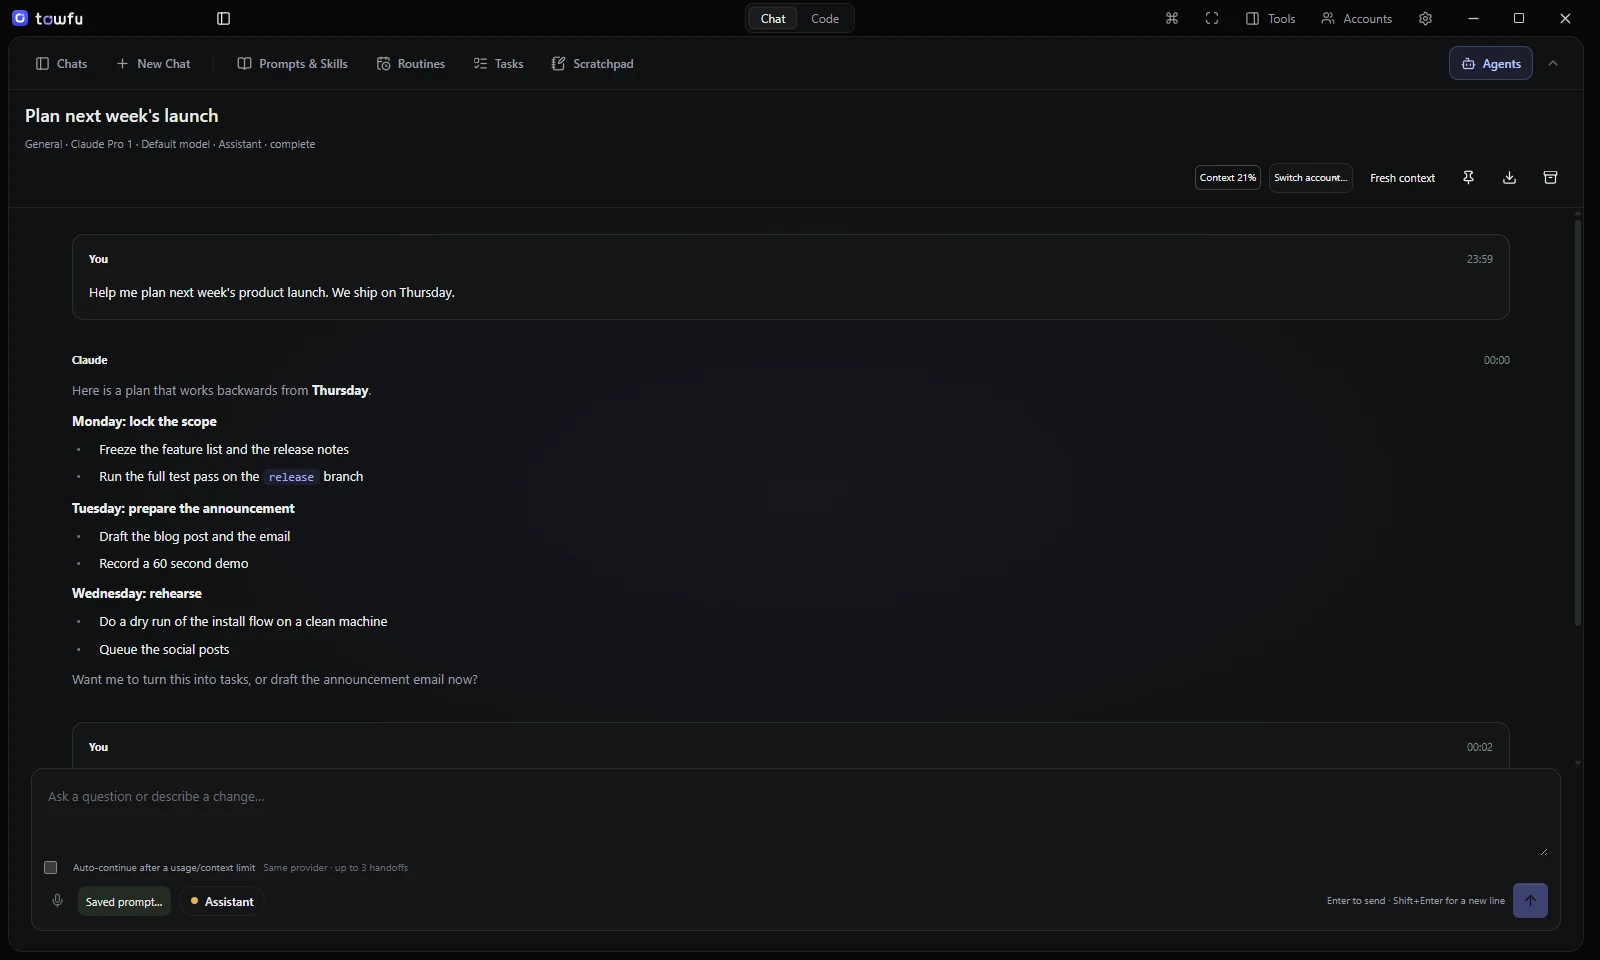Start a Fresh context
This screenshot has width=1600, height=960.
[1402, 177]
